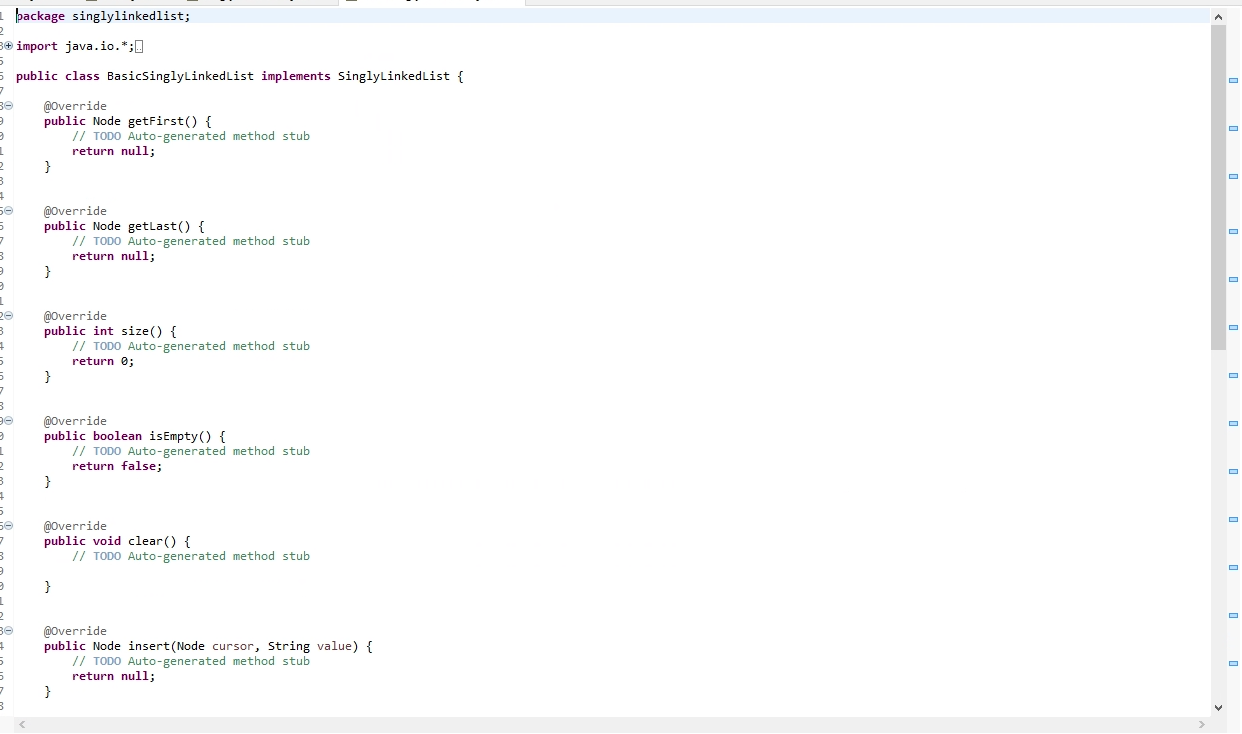1242x734 pixels.
Task: Click the bottommost marker in the overview ruler
Action: (1233, 662)
